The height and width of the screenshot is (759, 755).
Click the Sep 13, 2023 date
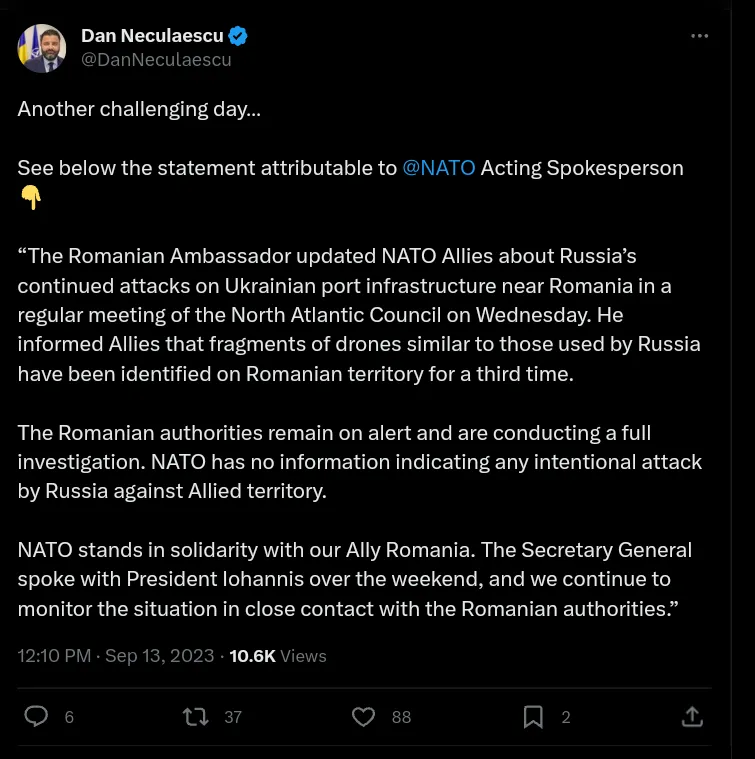pyautogui.click(x=159, y=656)
